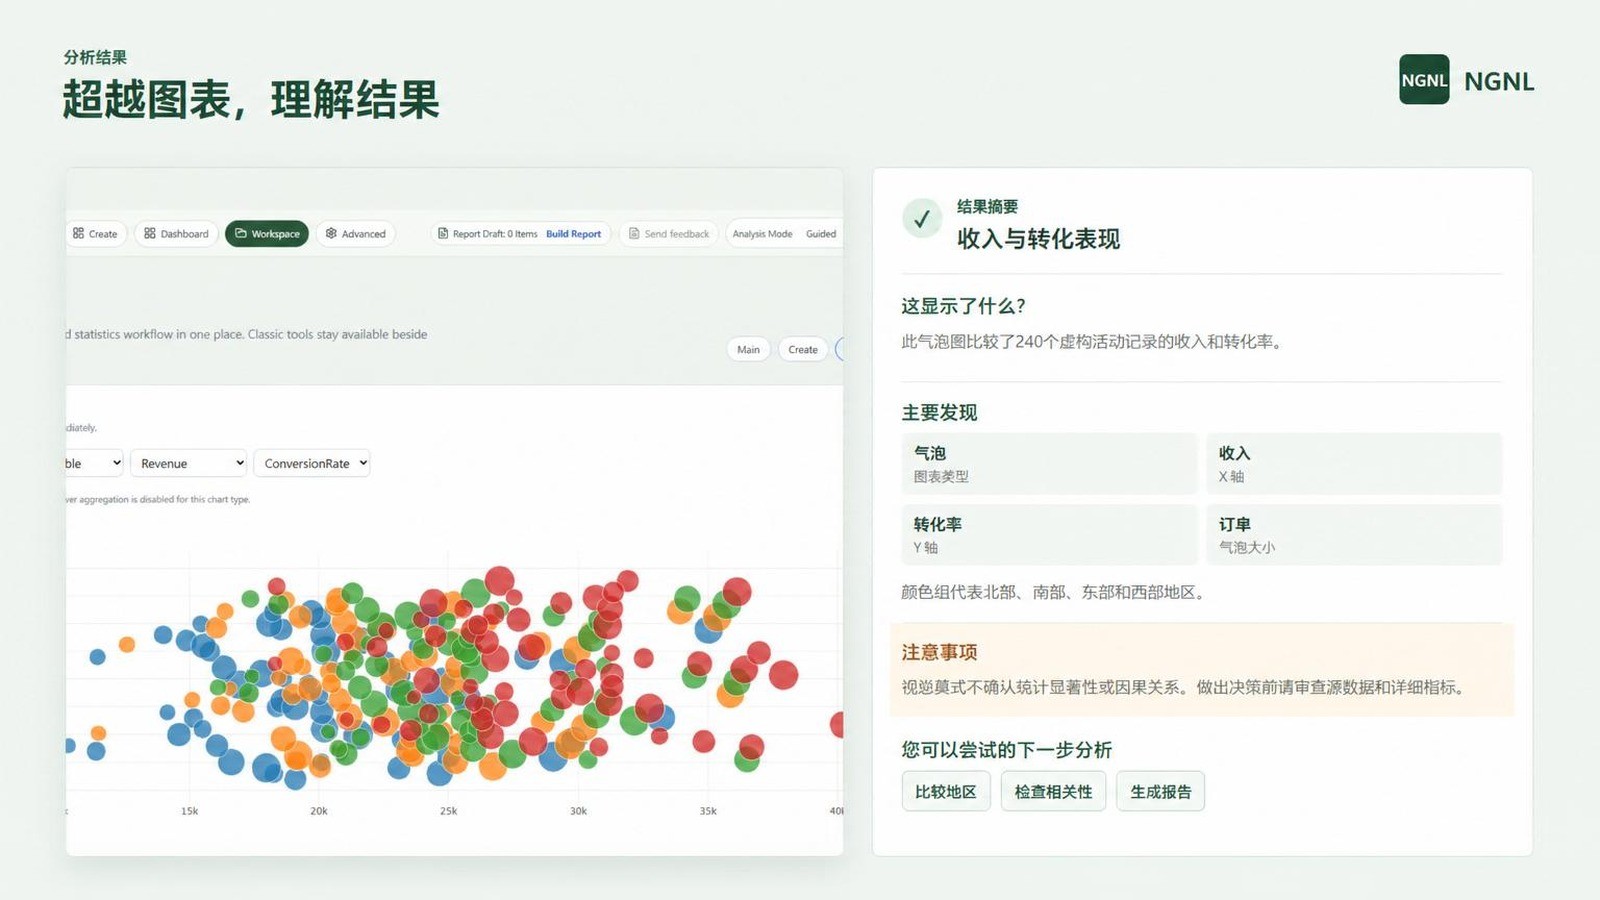The image size is (1600, 900).
Task: Click the 转化率 Y轴 card
Action: point(1049,535)
